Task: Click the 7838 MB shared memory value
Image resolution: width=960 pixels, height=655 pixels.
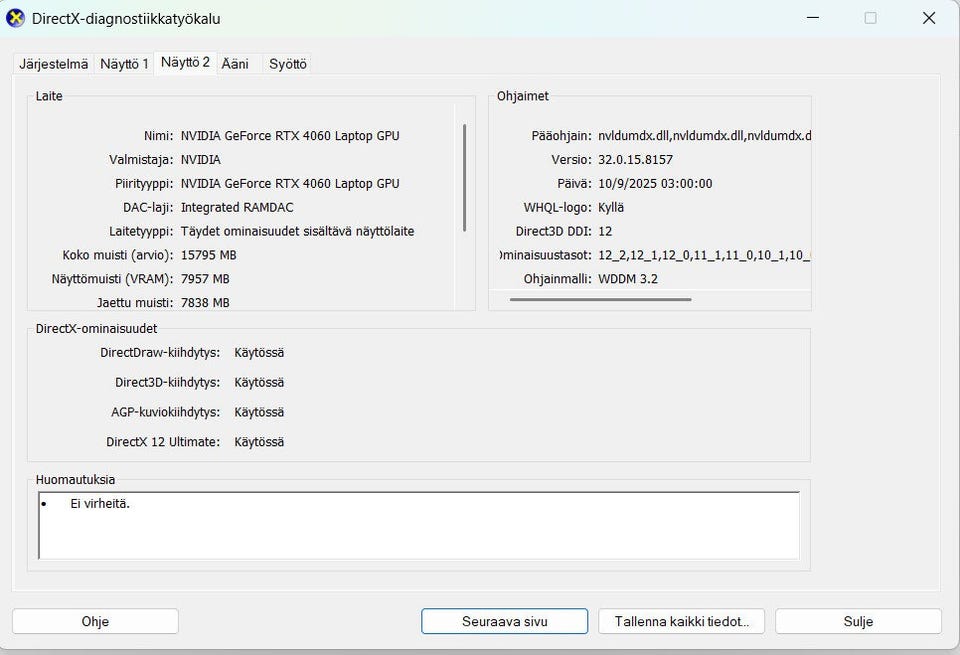Action: click(205, 303)
